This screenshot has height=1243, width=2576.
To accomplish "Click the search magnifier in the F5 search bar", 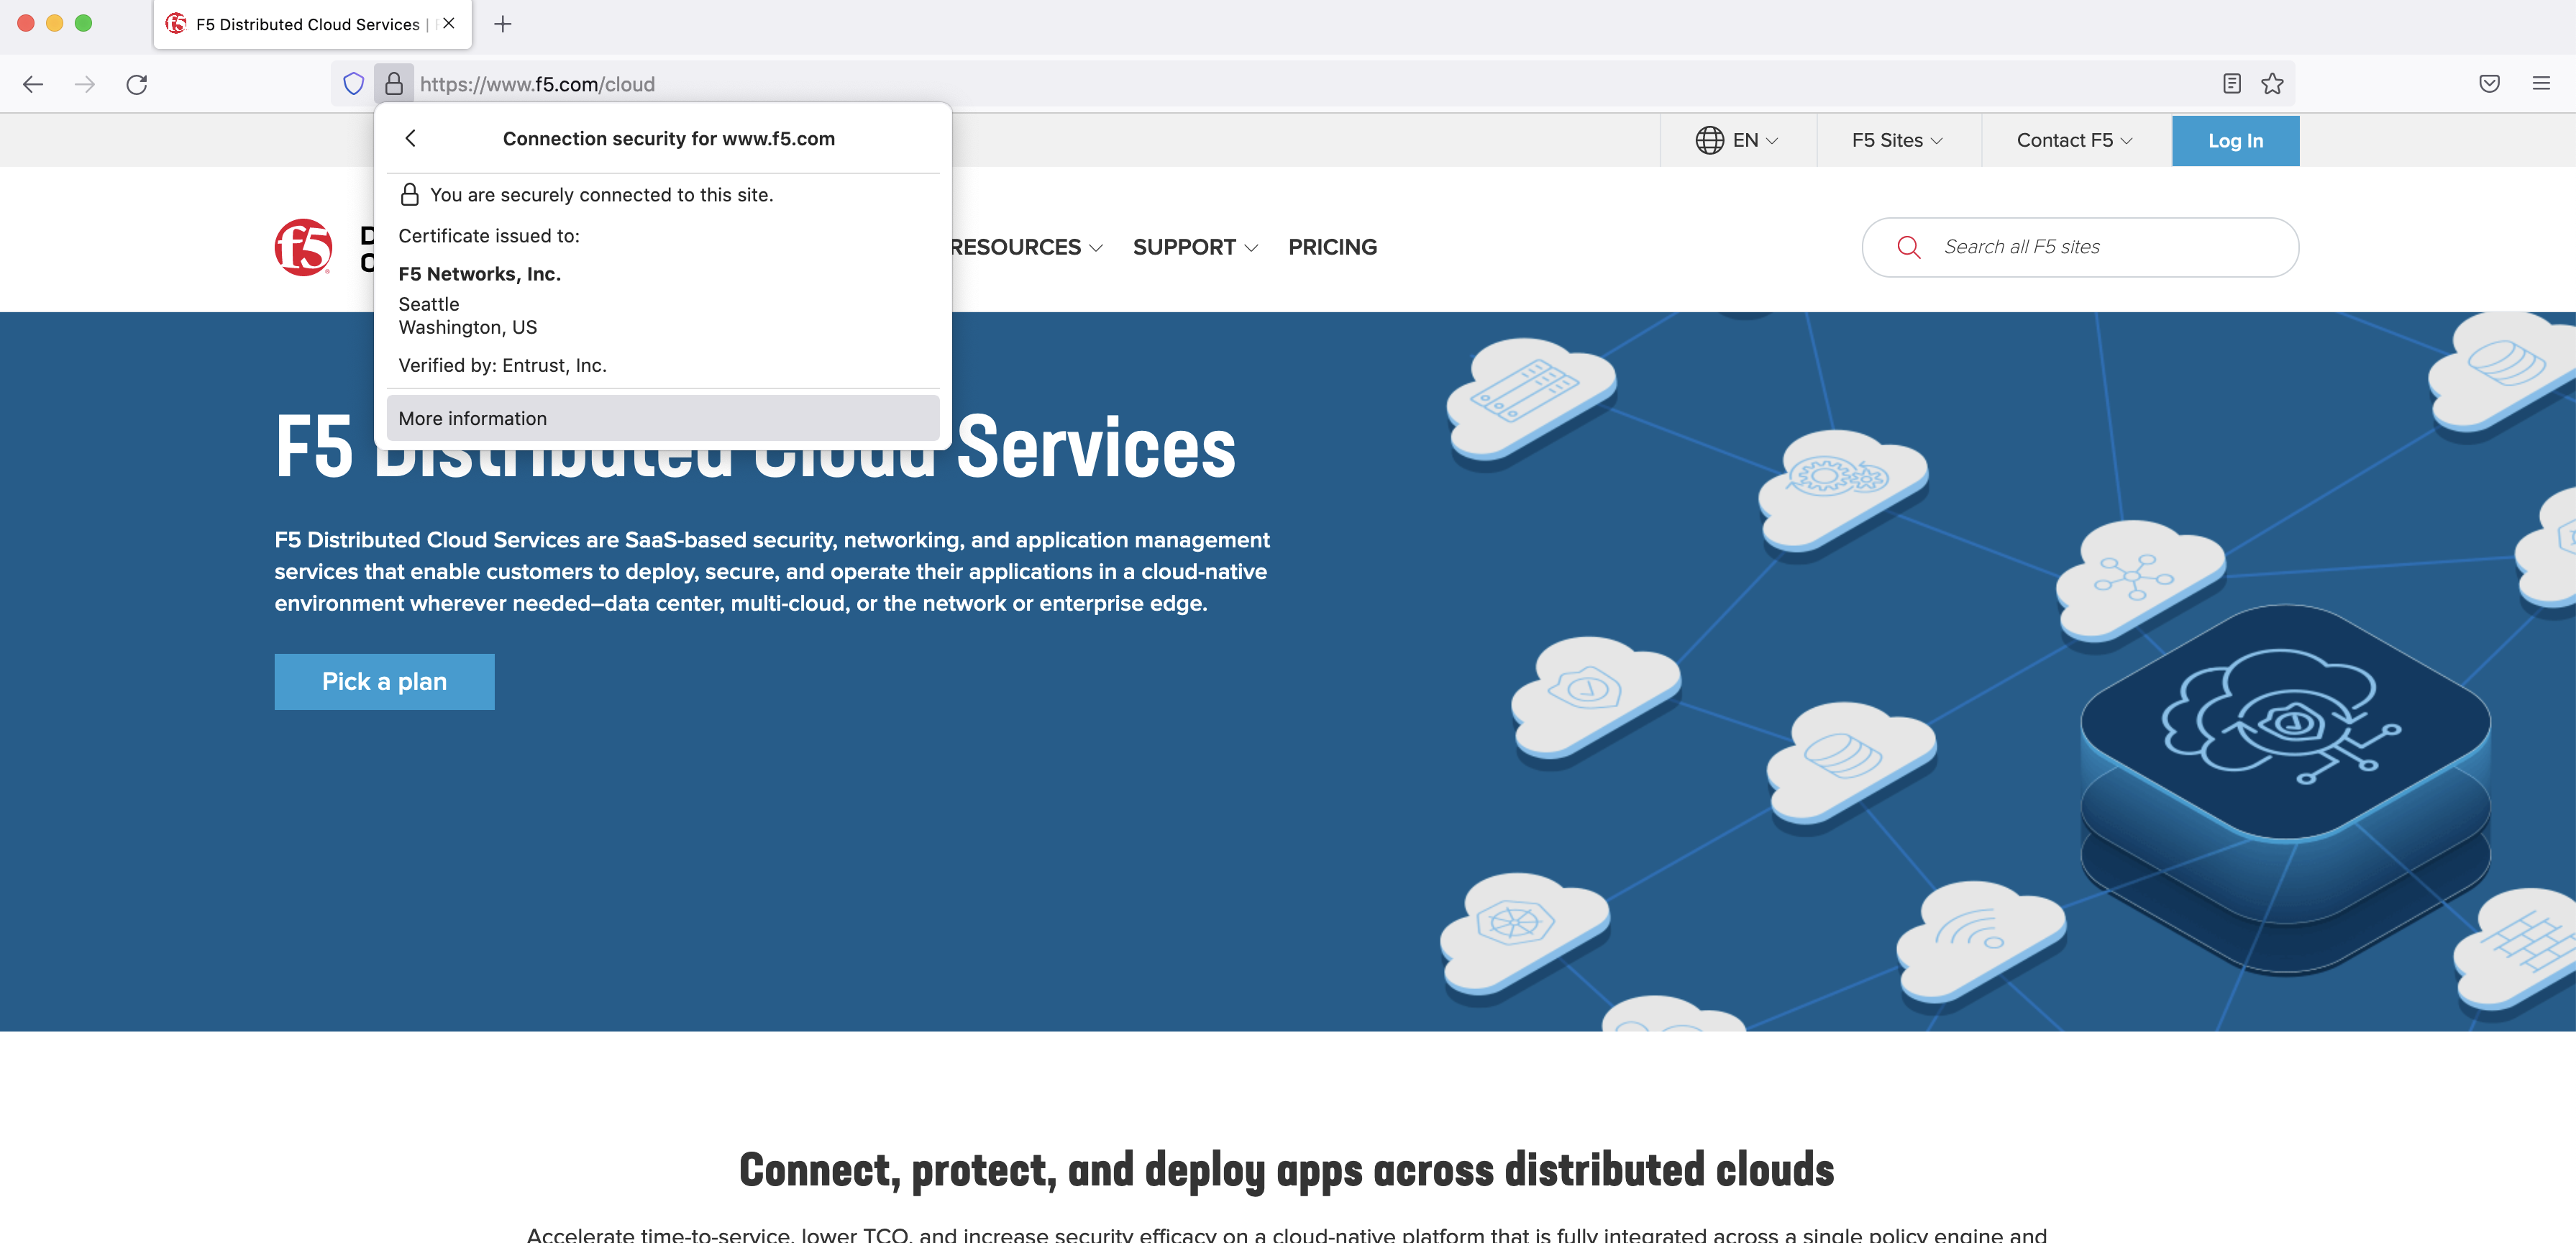I will click(x=1909, y=247).
